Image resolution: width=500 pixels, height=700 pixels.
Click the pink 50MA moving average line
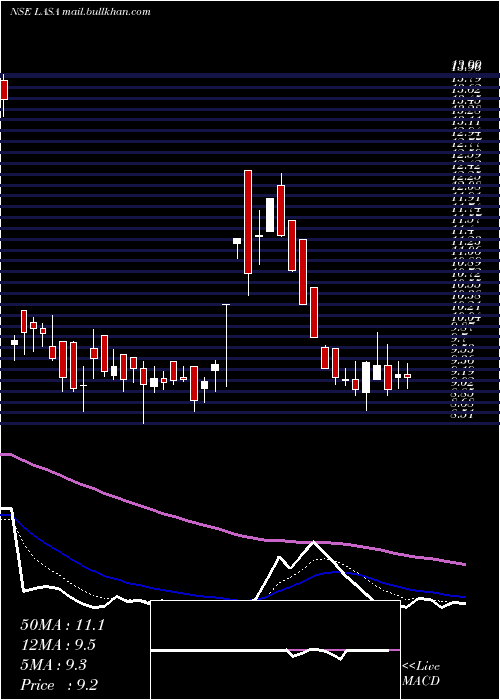point(232,533)
